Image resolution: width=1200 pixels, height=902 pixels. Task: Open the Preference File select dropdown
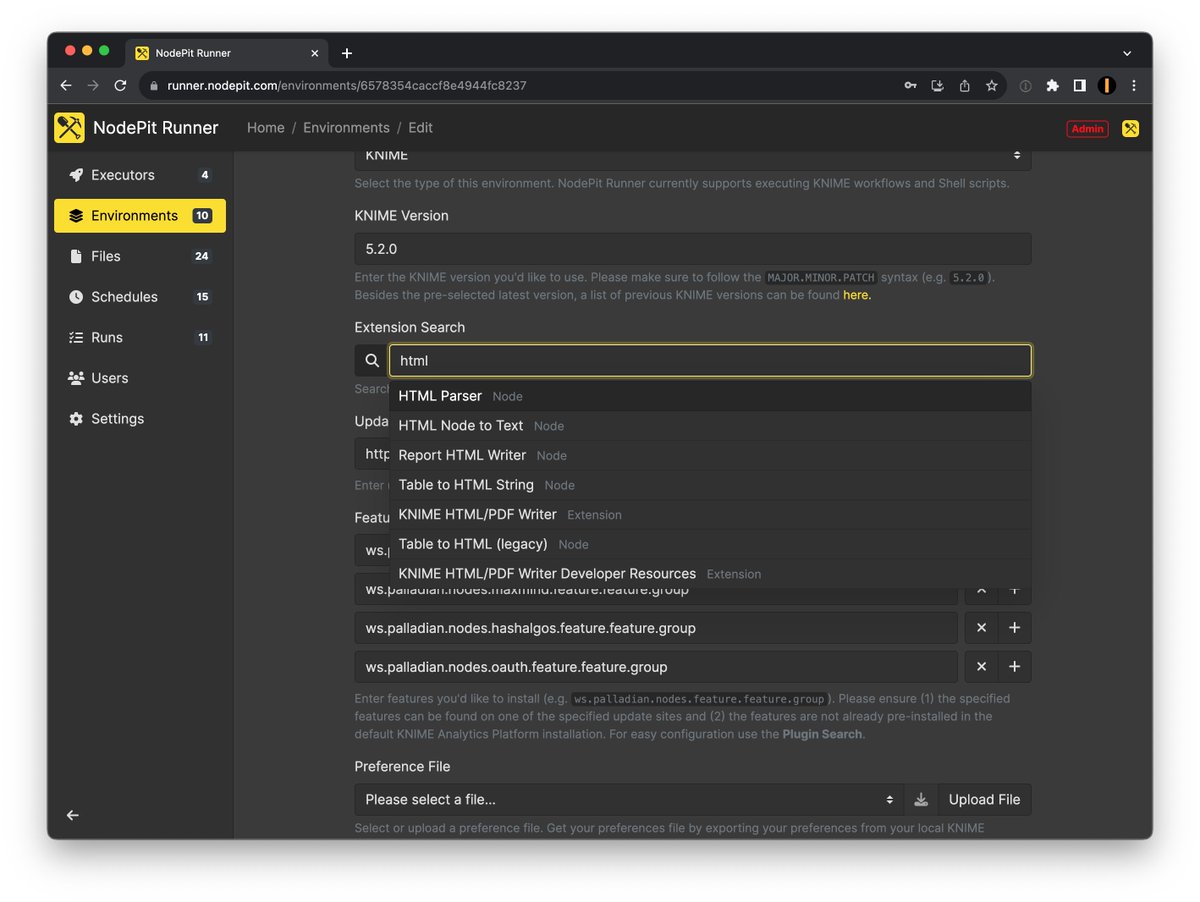click(630, 800)
